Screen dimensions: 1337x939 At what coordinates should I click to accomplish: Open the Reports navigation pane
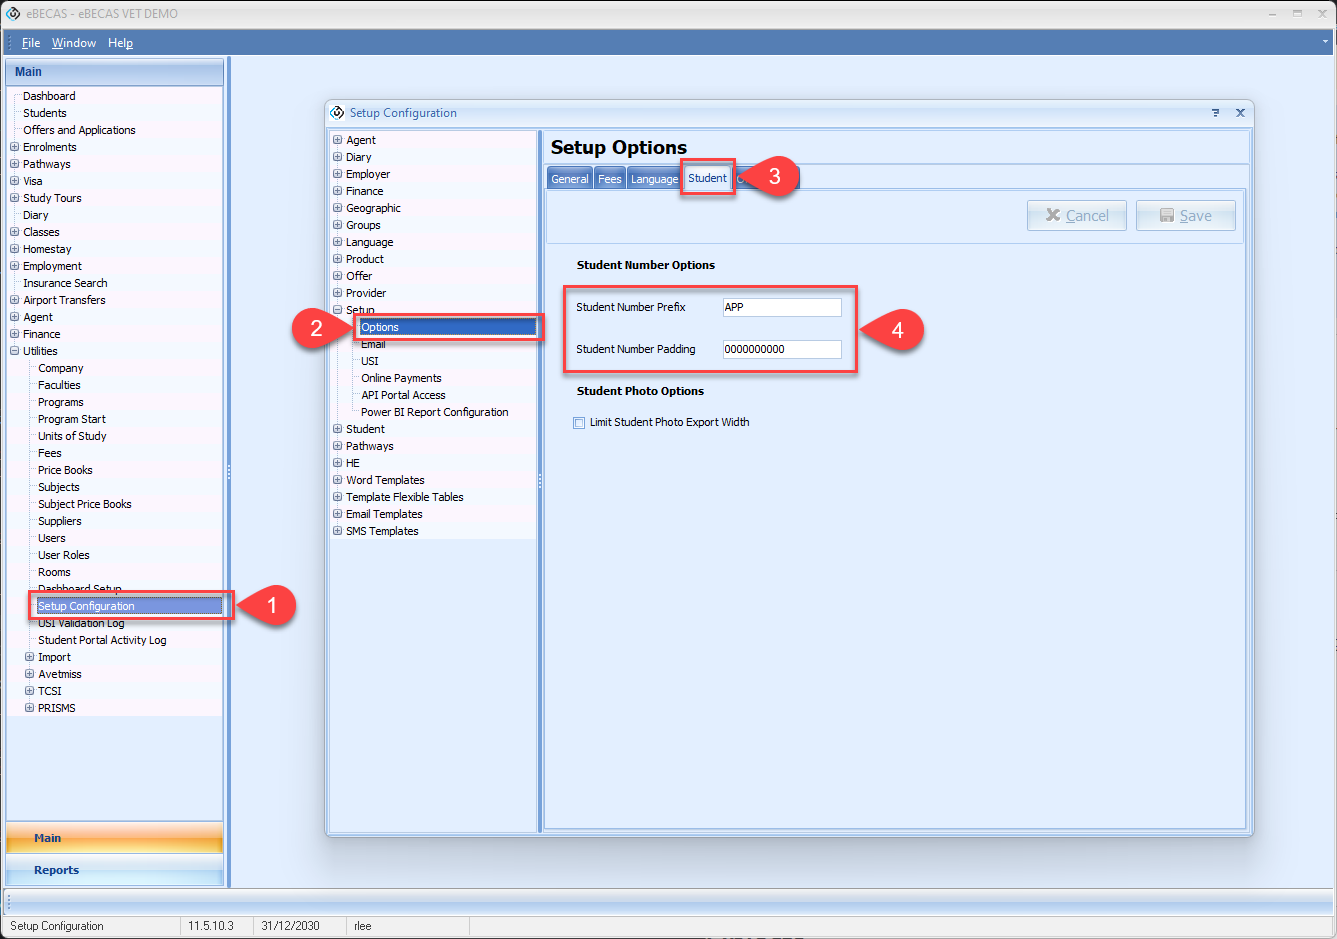(x=57, y=870)
